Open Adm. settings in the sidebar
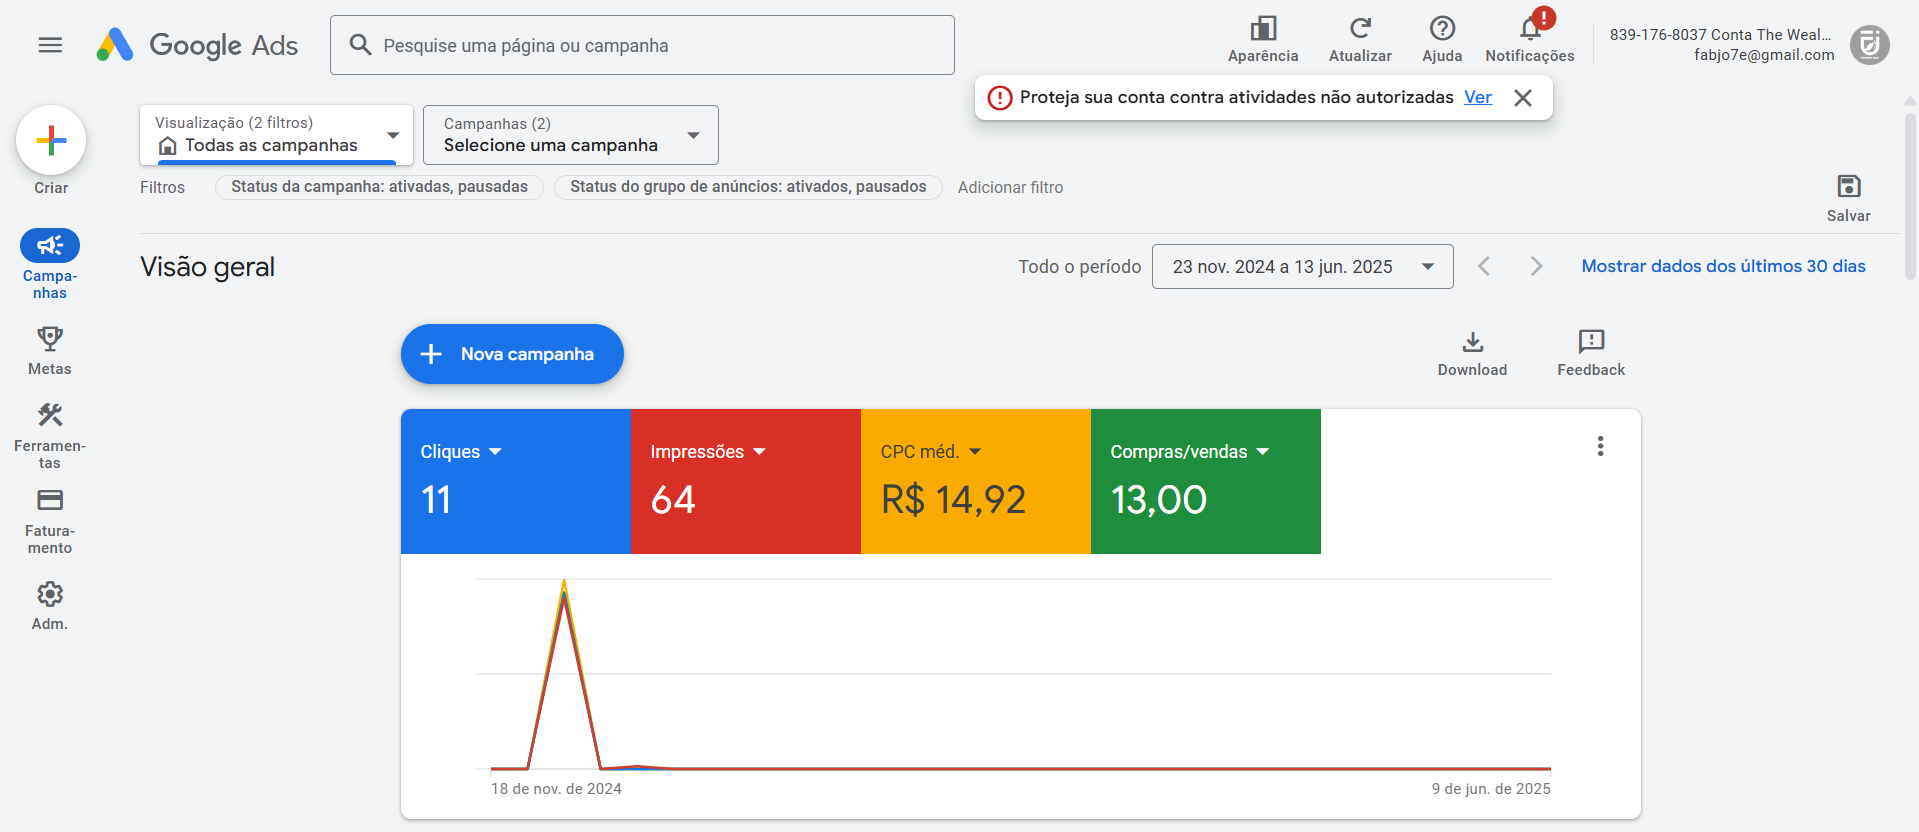This screenshot has height=832, width=1919. (x=50, y=606)
